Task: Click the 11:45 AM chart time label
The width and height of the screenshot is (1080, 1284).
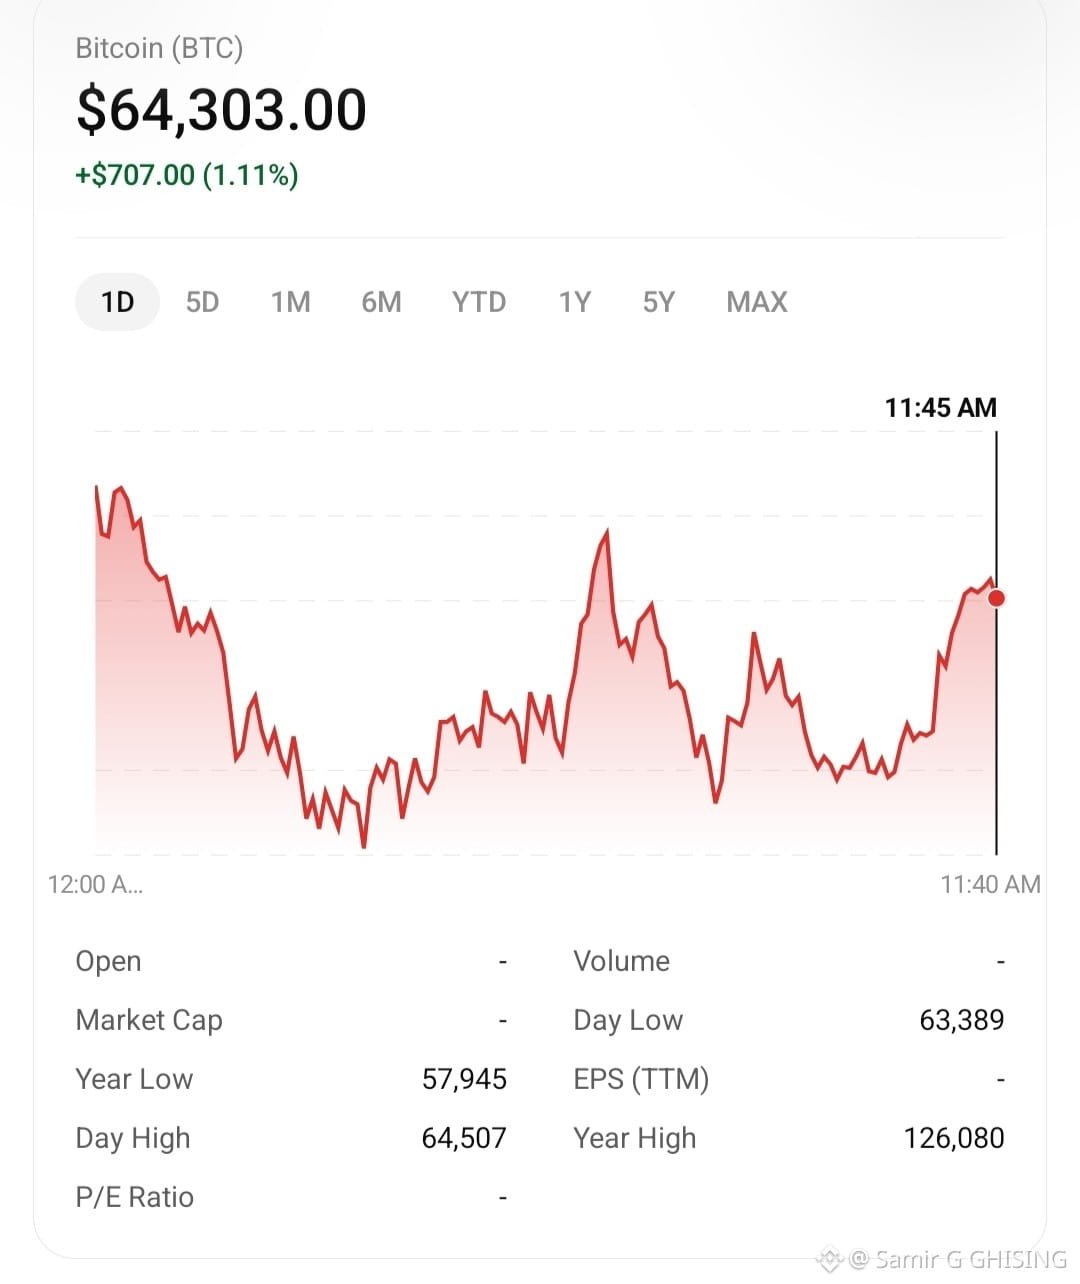Action: 941,407
